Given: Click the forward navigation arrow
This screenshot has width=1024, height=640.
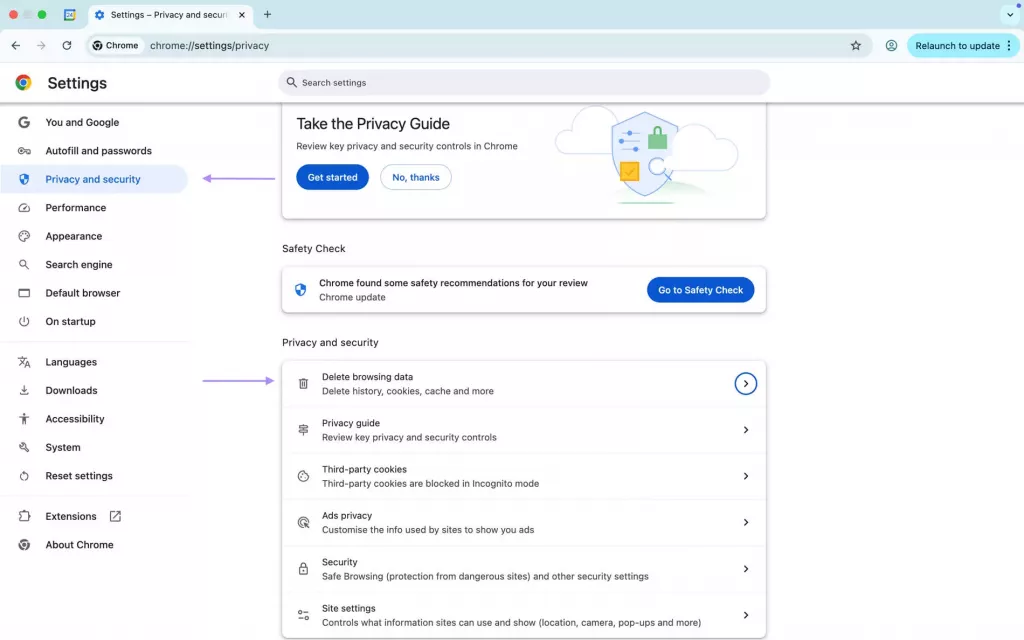Looking at the screenshot, I should point(41,46).
